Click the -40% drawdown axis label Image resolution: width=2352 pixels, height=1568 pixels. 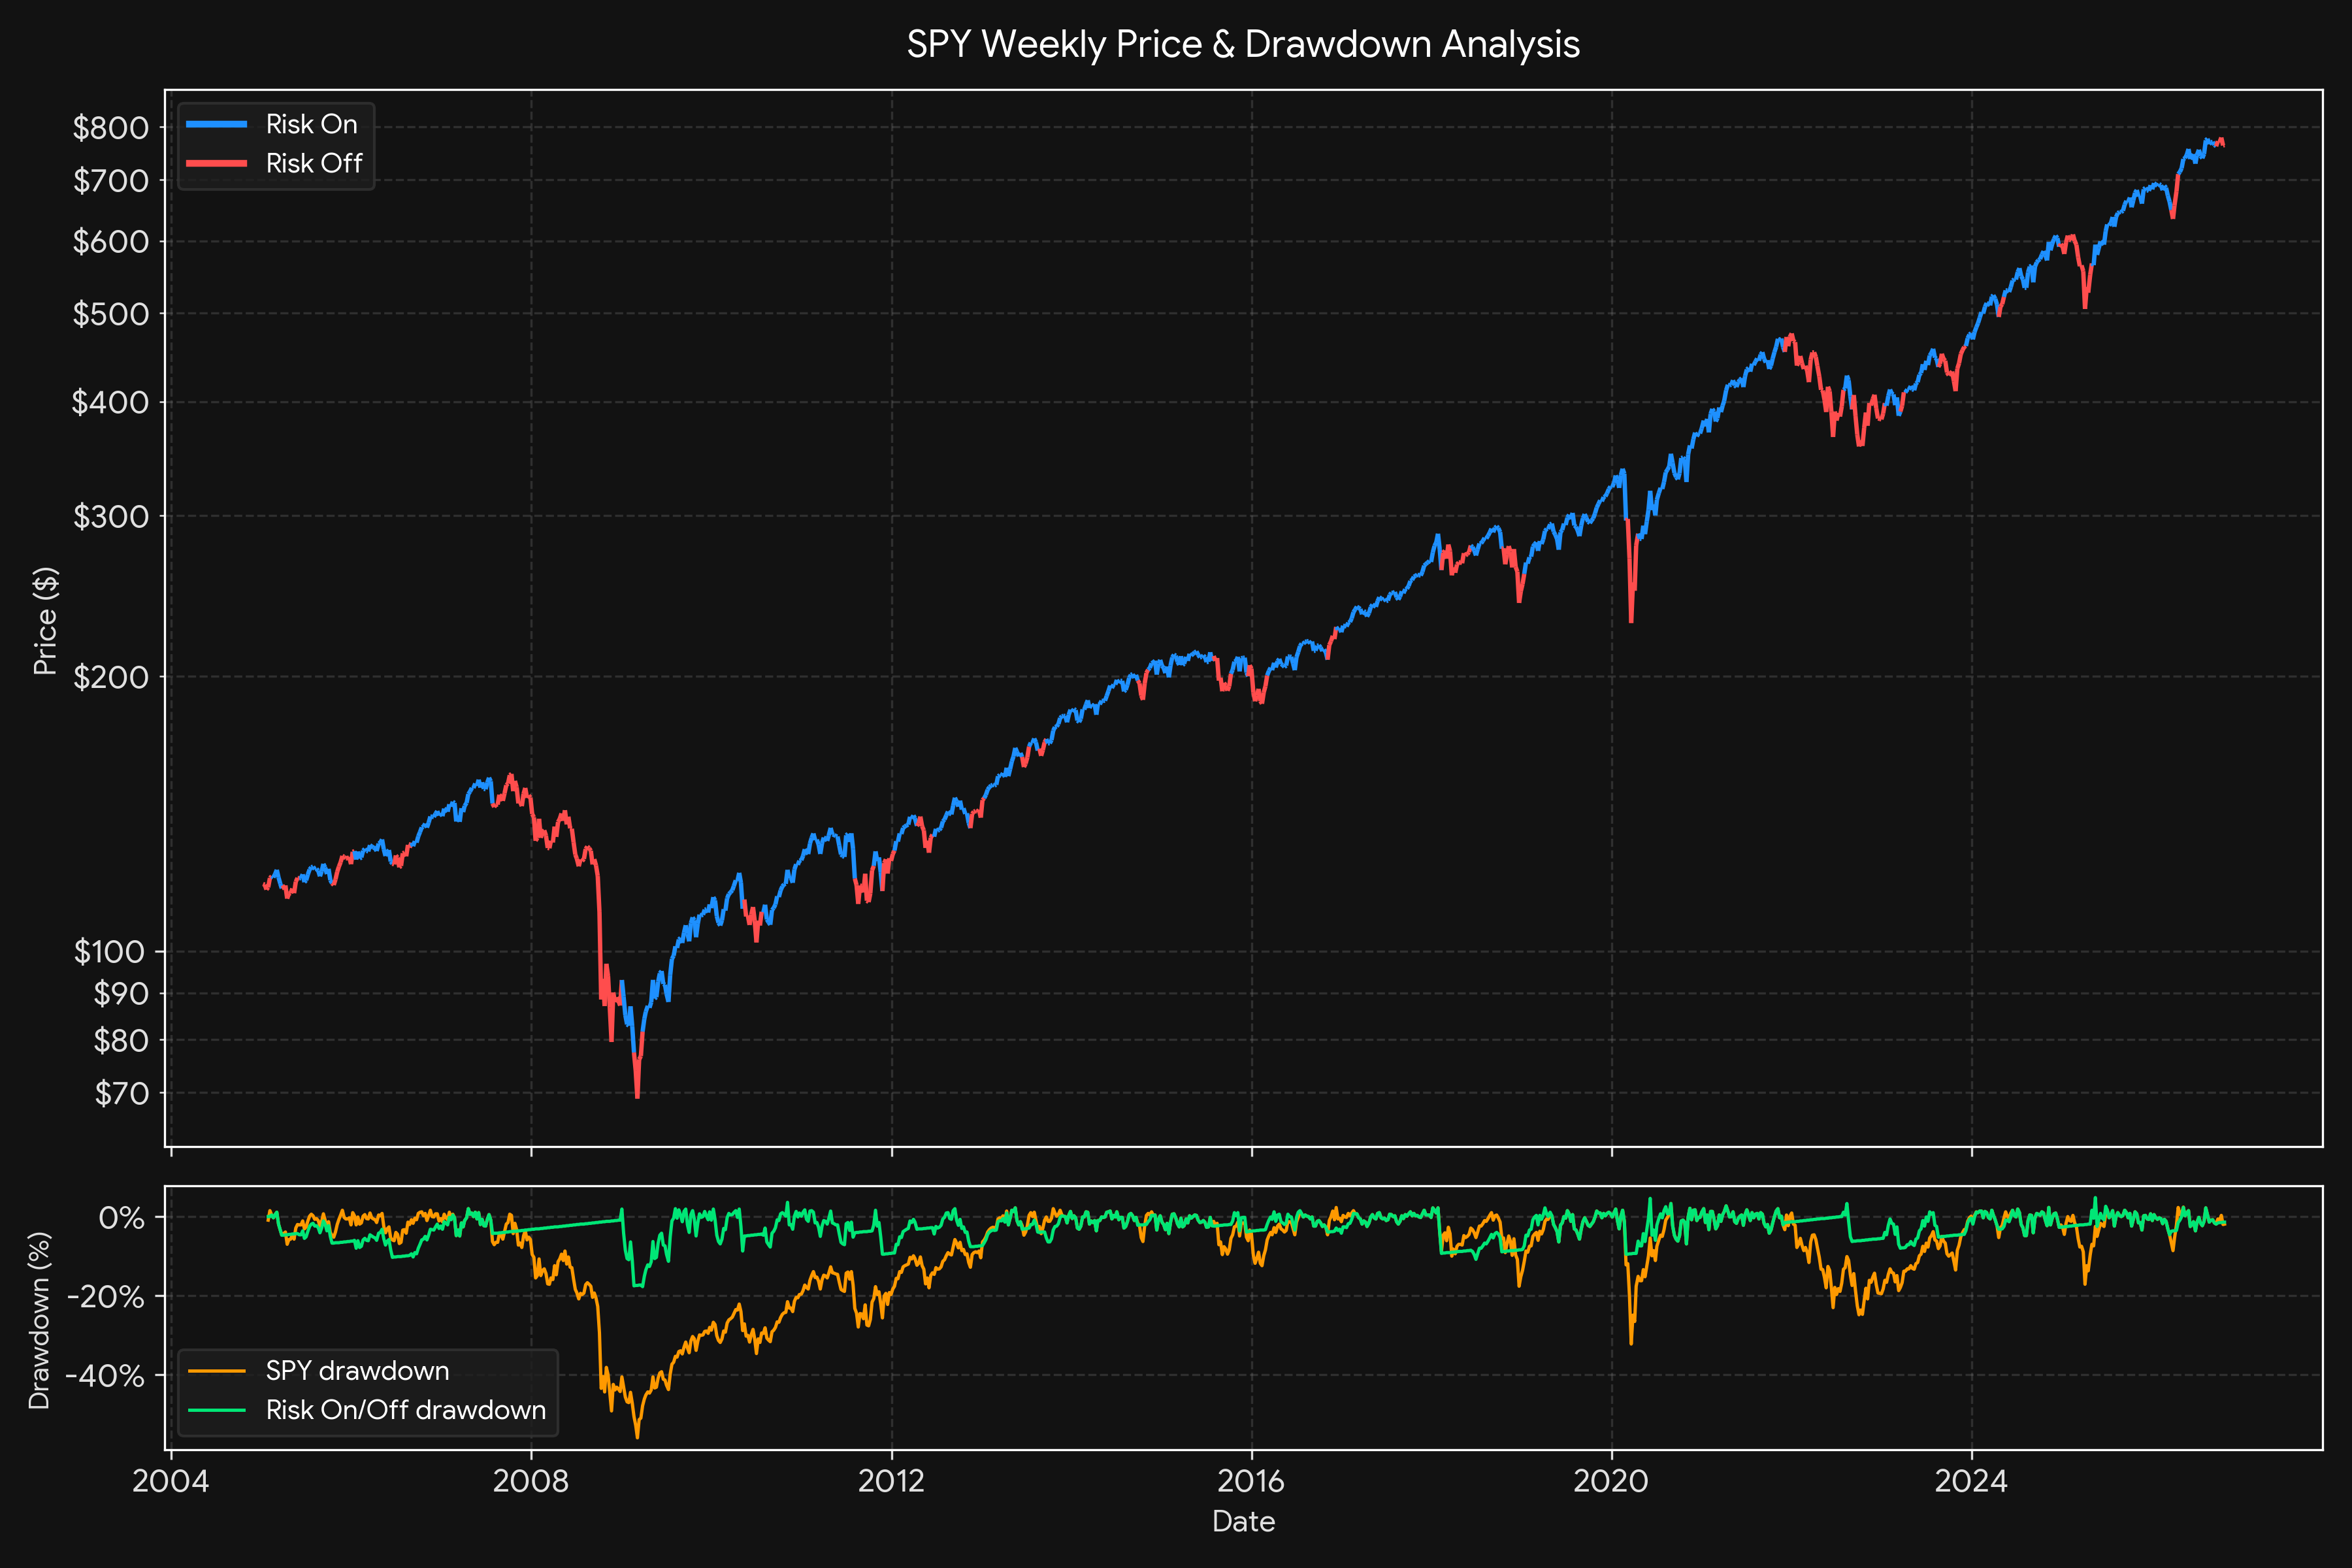[106, 1376]
